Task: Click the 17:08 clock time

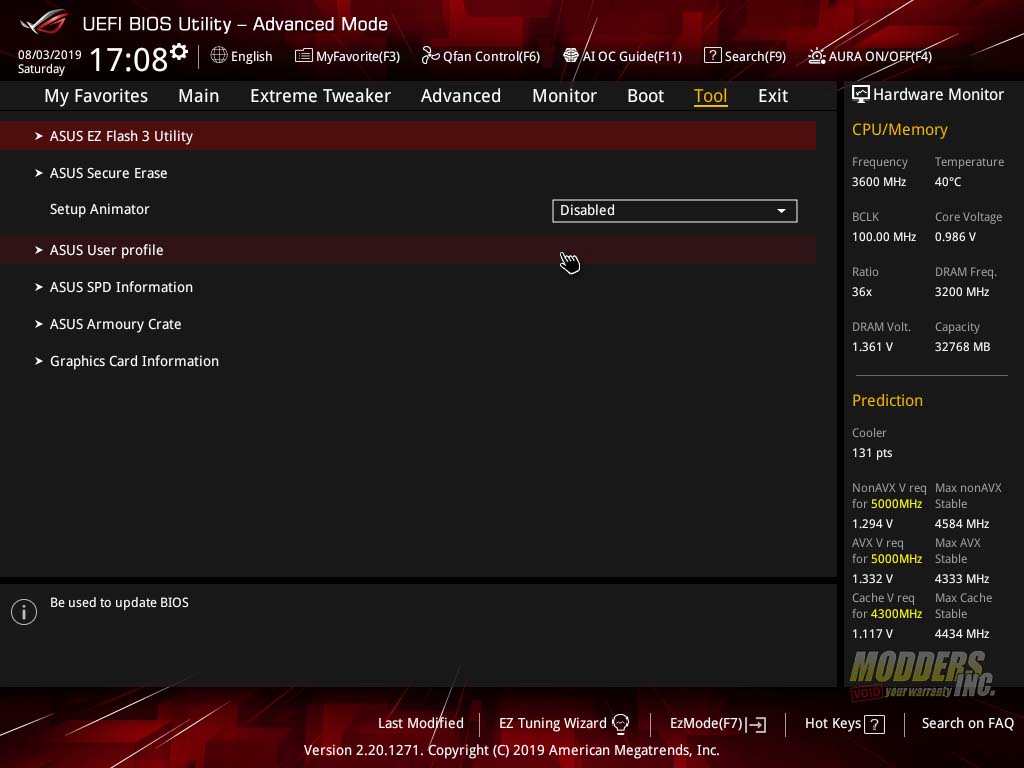Action: 129,59
